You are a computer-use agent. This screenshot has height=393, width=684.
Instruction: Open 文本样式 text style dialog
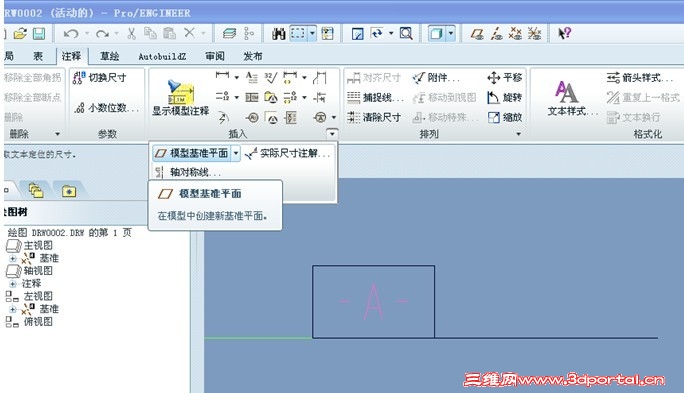(x=572, y=99)
